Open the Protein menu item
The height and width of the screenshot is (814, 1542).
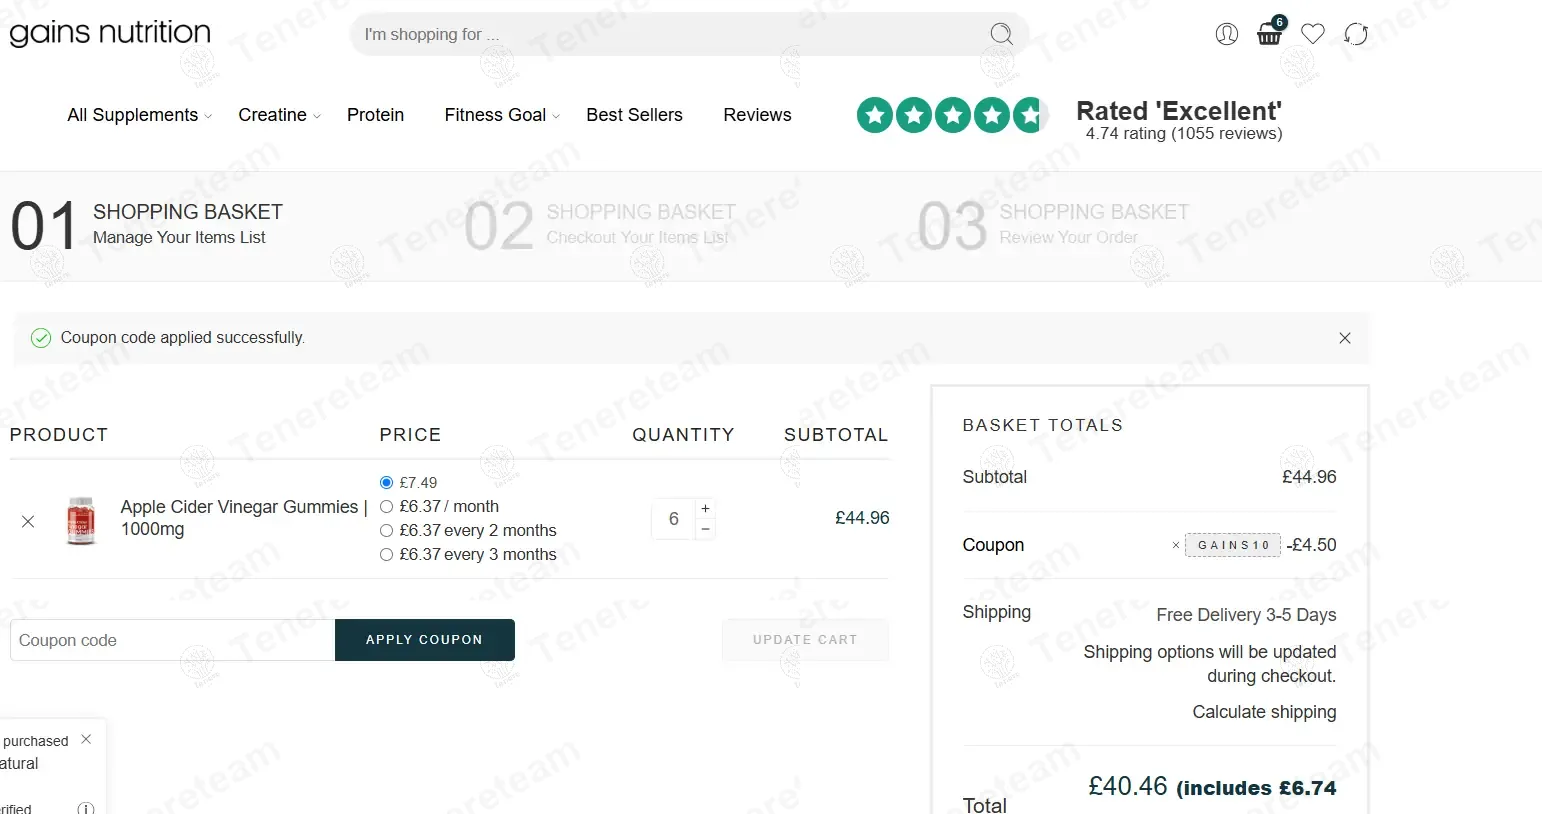375,115
